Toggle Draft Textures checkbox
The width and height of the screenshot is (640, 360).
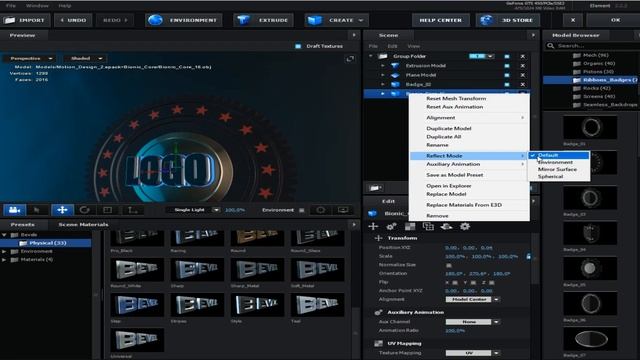point(298,46)
